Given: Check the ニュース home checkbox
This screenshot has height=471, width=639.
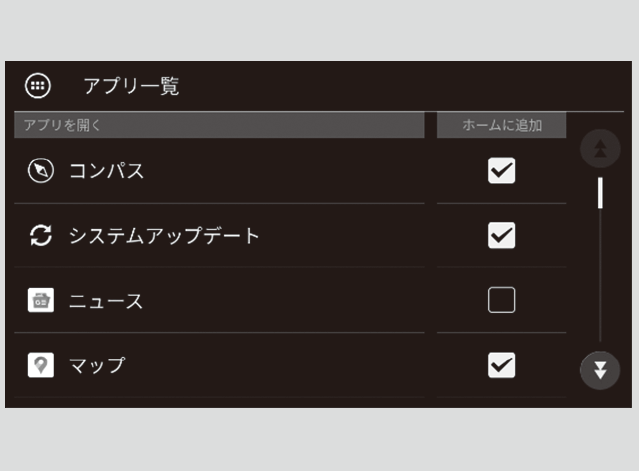Looking at the screenshot, I should 501,300.
